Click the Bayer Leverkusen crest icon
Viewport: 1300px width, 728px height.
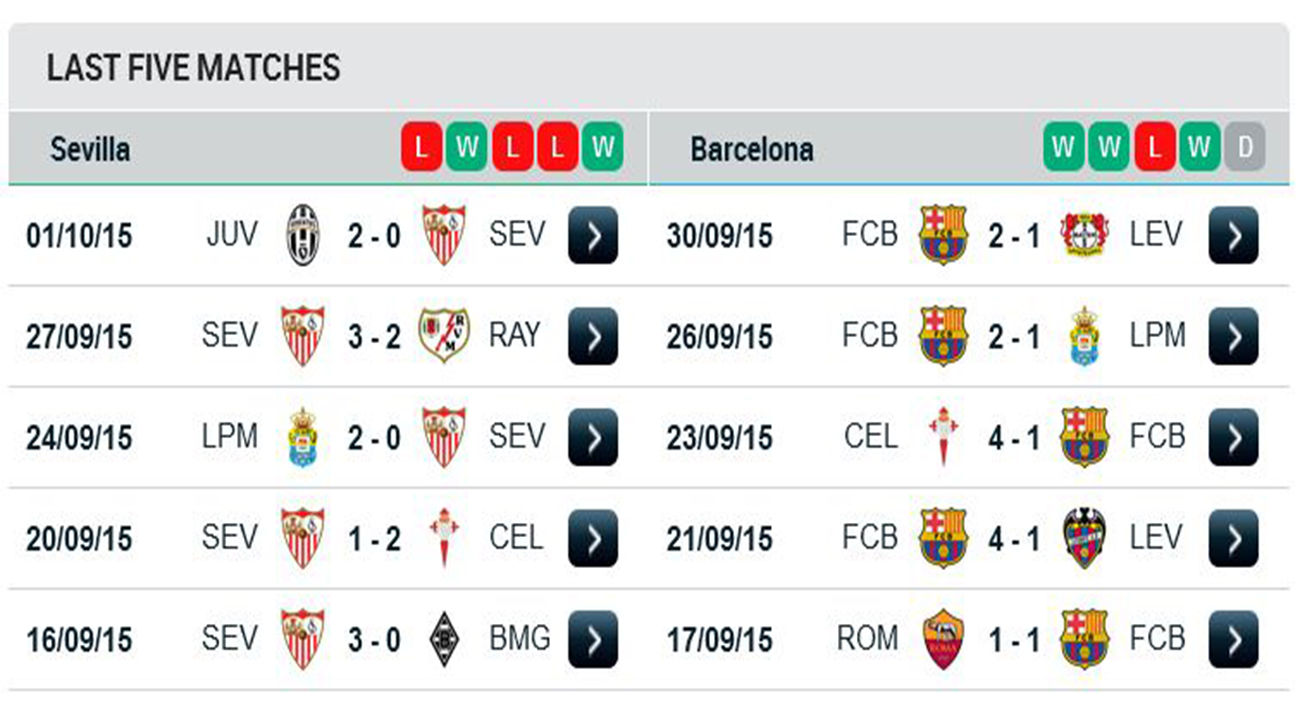coord(1084,235)
